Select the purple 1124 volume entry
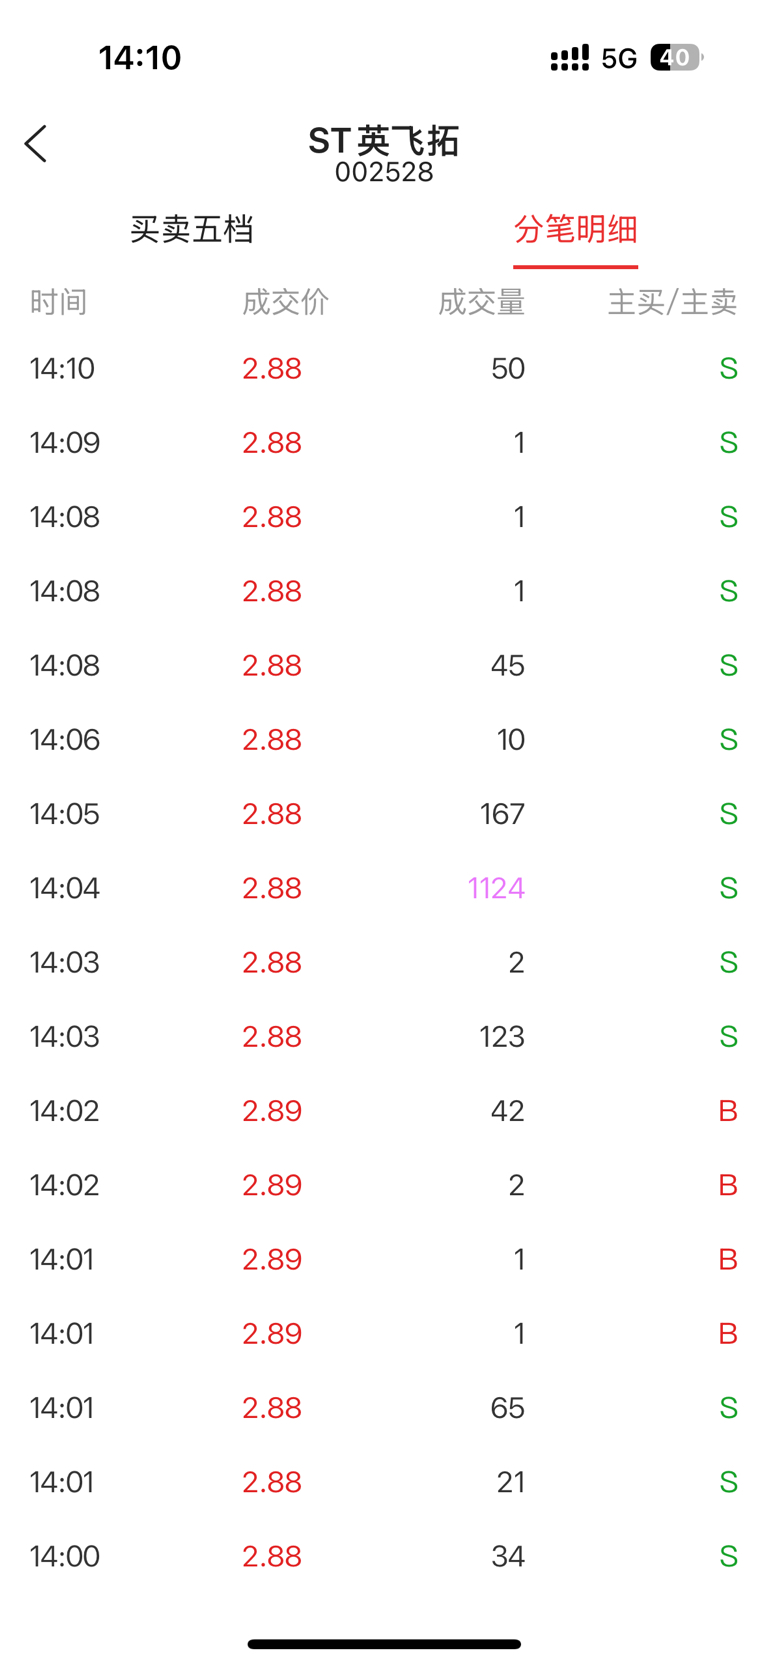 496,888
